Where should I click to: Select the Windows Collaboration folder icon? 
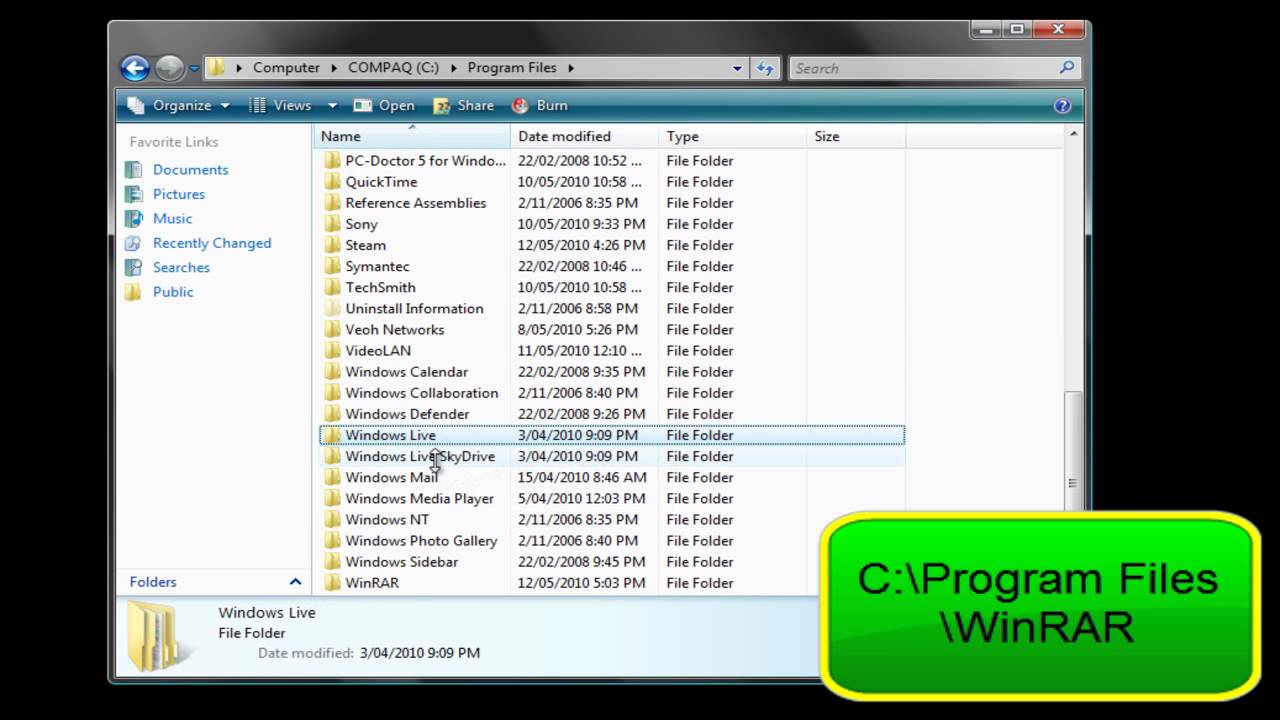click(x=332, y=392)
